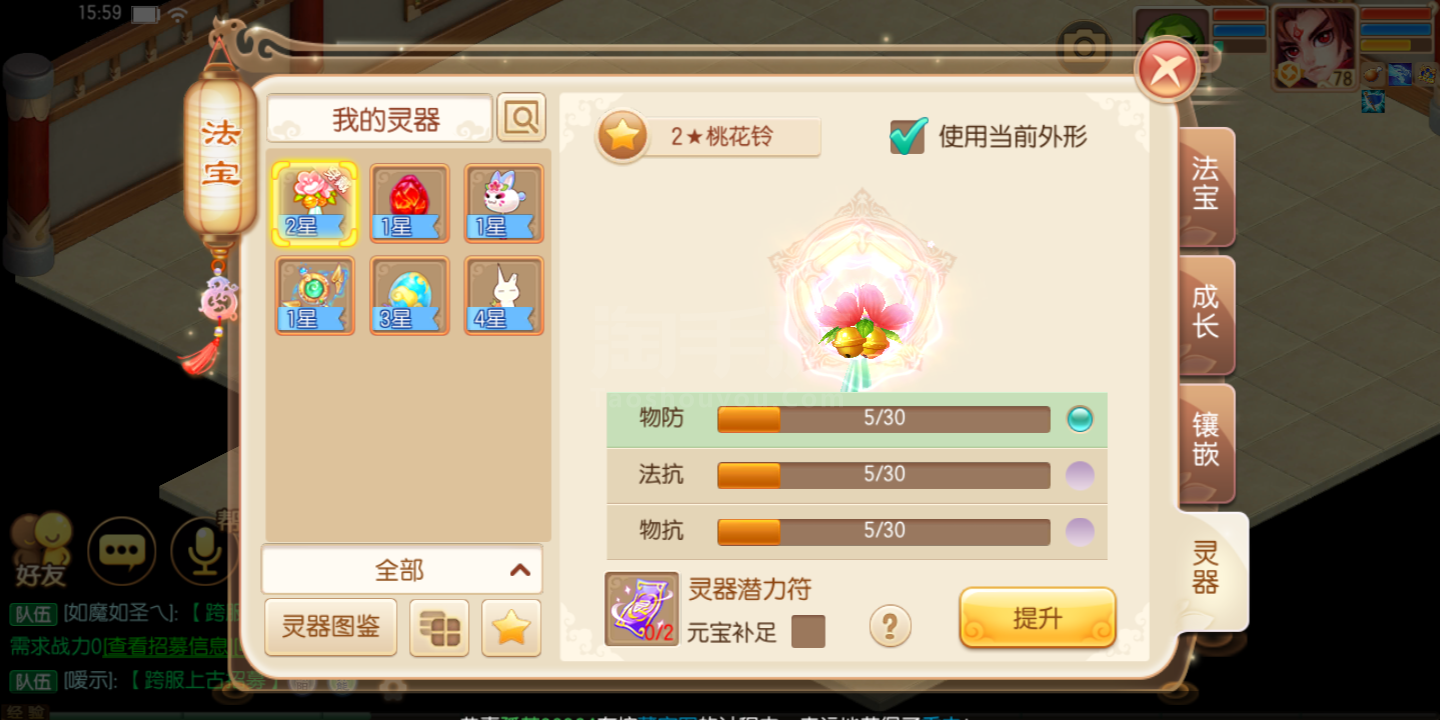
Task: Open the question mark help icon
Action: tap(890, 626)
